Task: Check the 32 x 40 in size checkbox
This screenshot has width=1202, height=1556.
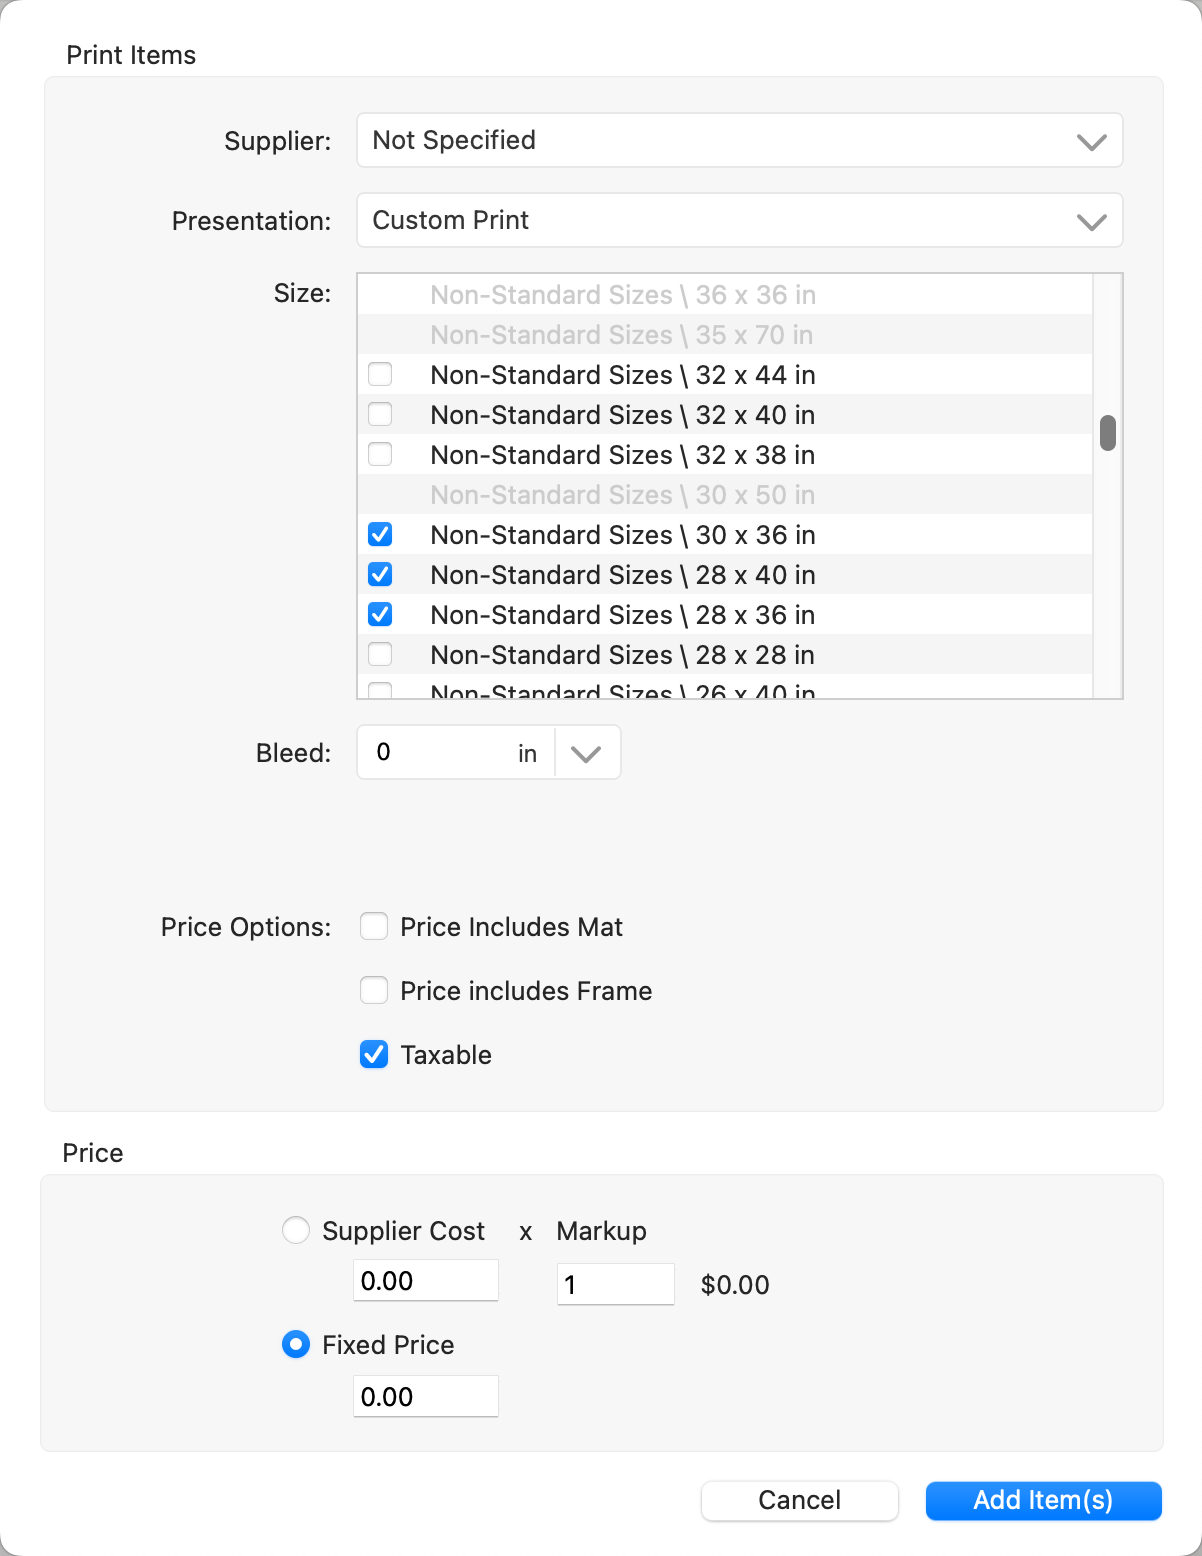Action: [380, 415]
